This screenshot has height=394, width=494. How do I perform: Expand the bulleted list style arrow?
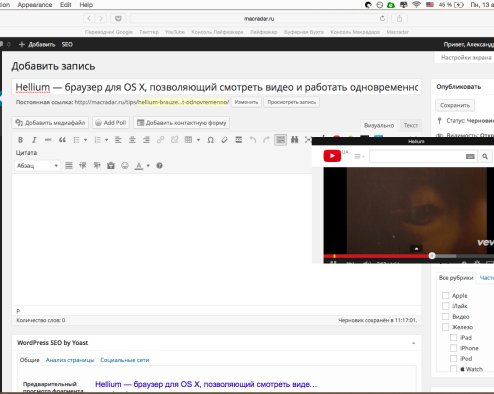pyautogui.click(x=85, y=140)
